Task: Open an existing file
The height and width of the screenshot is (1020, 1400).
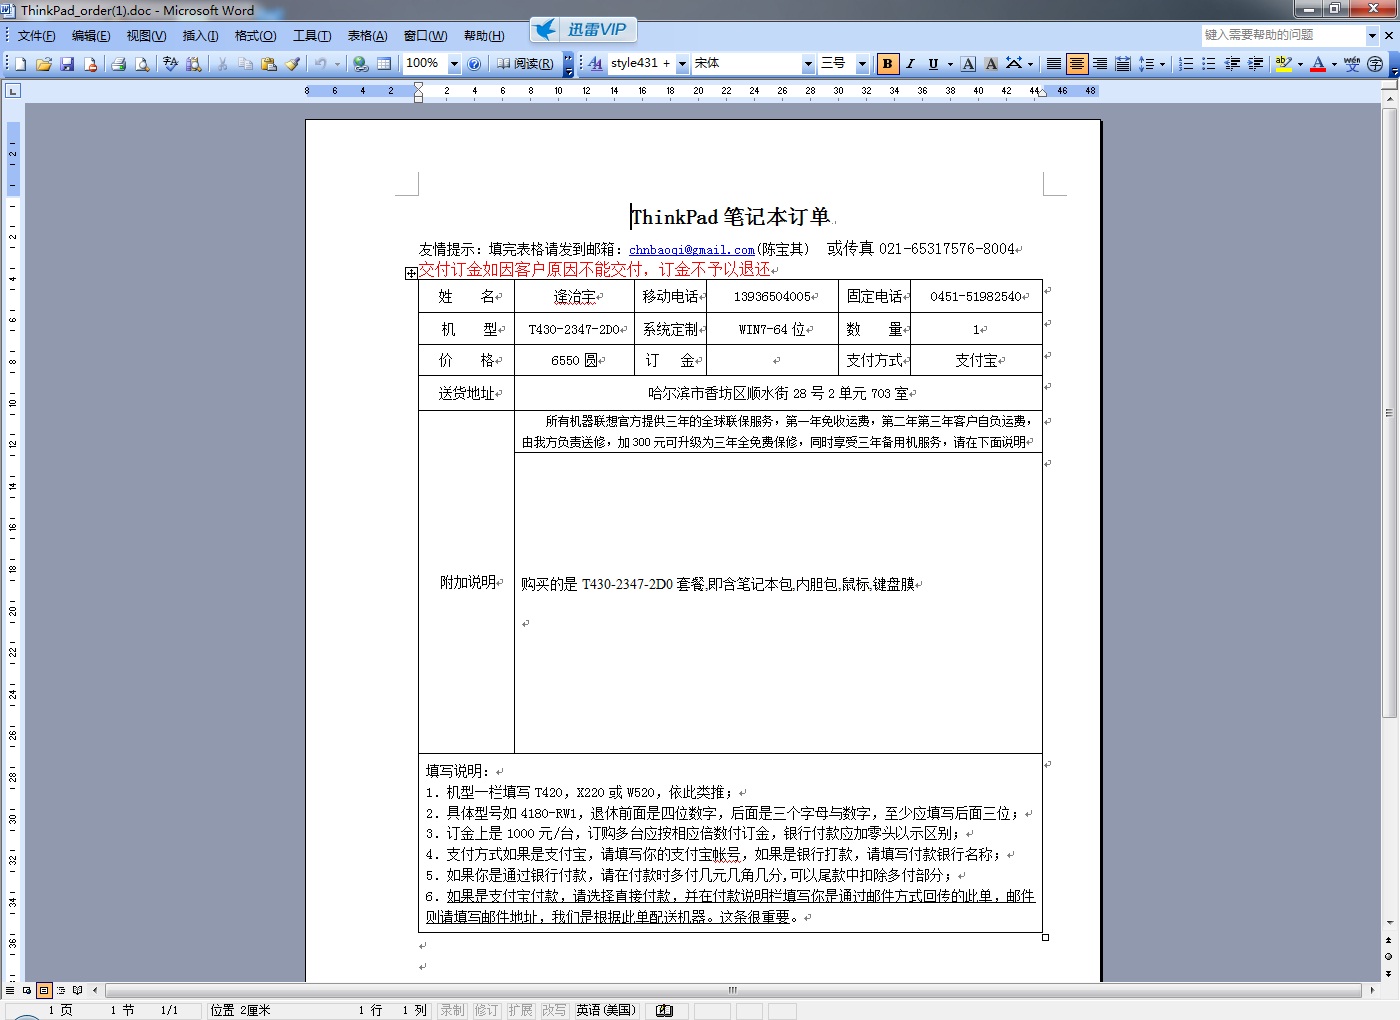Action: [43, 64]
